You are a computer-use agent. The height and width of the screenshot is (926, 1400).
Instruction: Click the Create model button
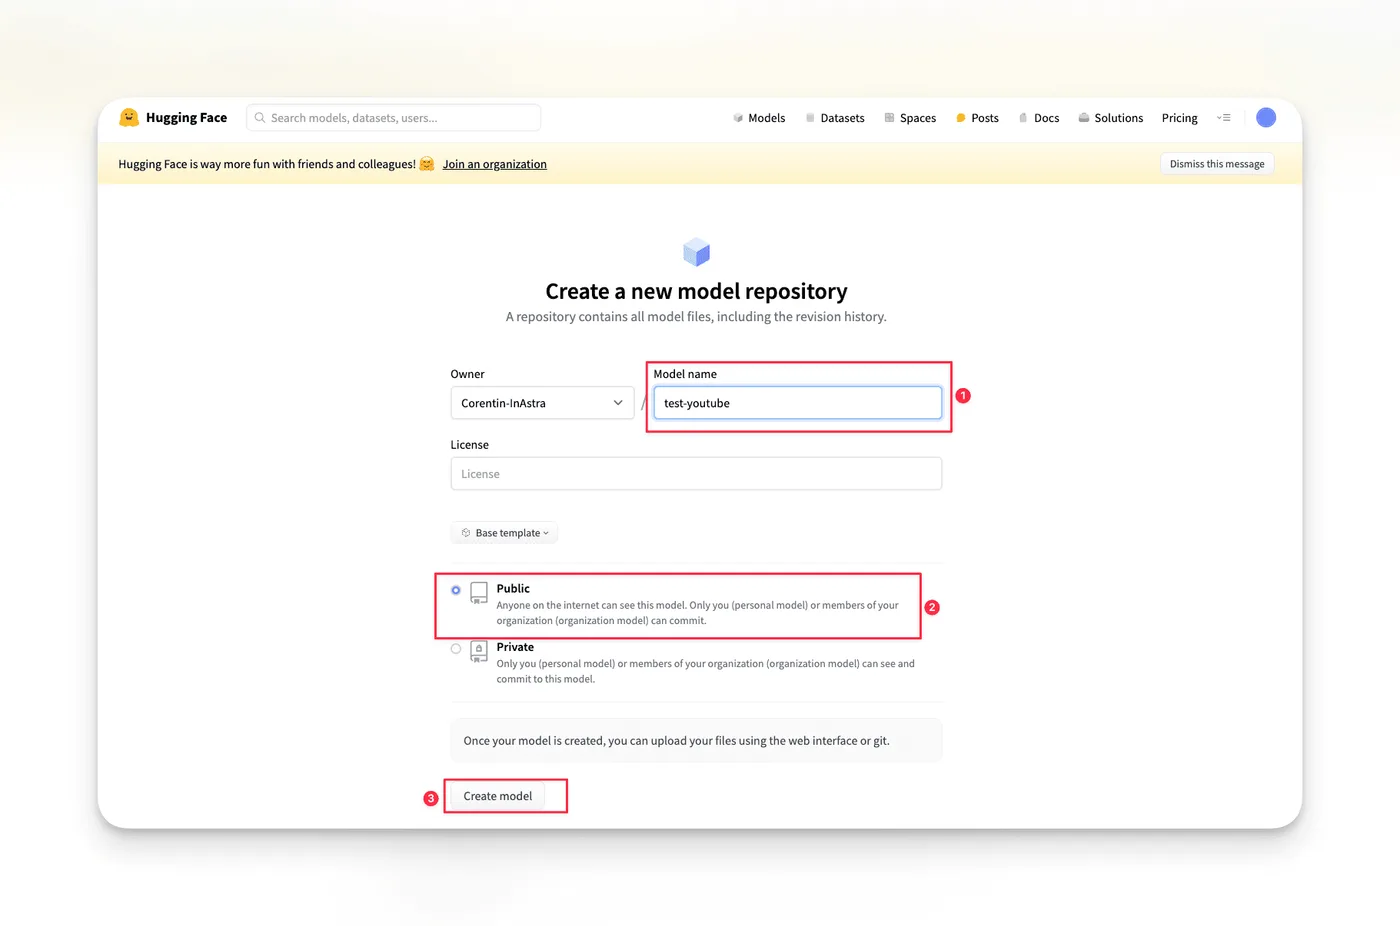(498, 796)
